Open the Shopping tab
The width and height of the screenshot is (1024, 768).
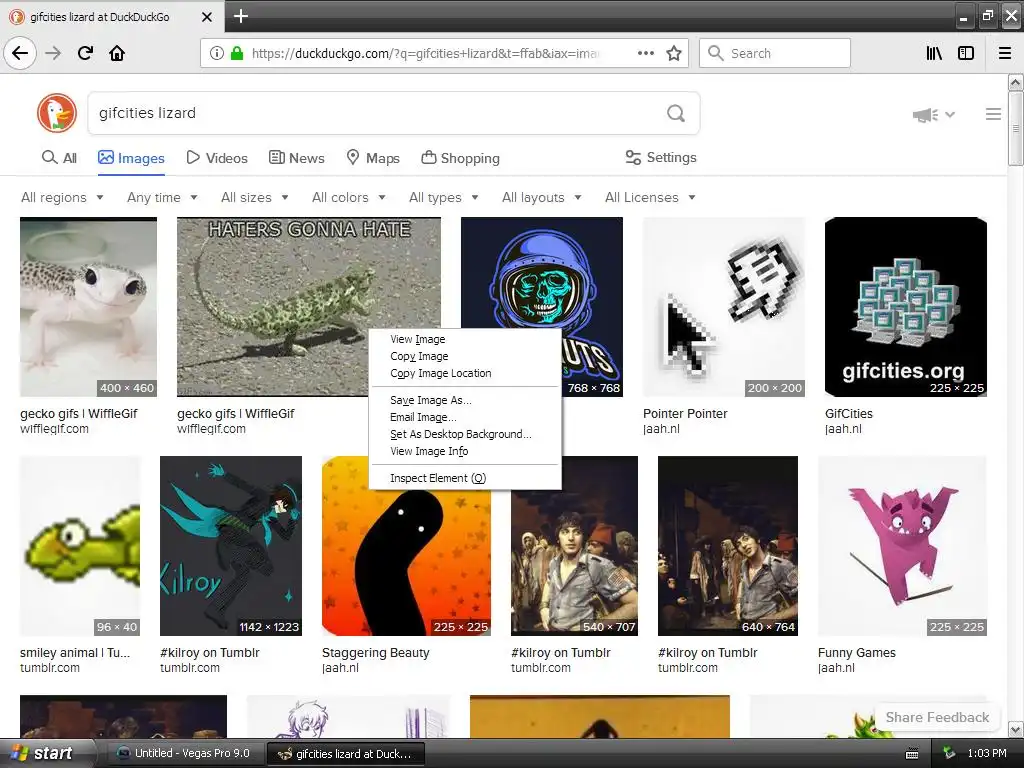(460, 158)
